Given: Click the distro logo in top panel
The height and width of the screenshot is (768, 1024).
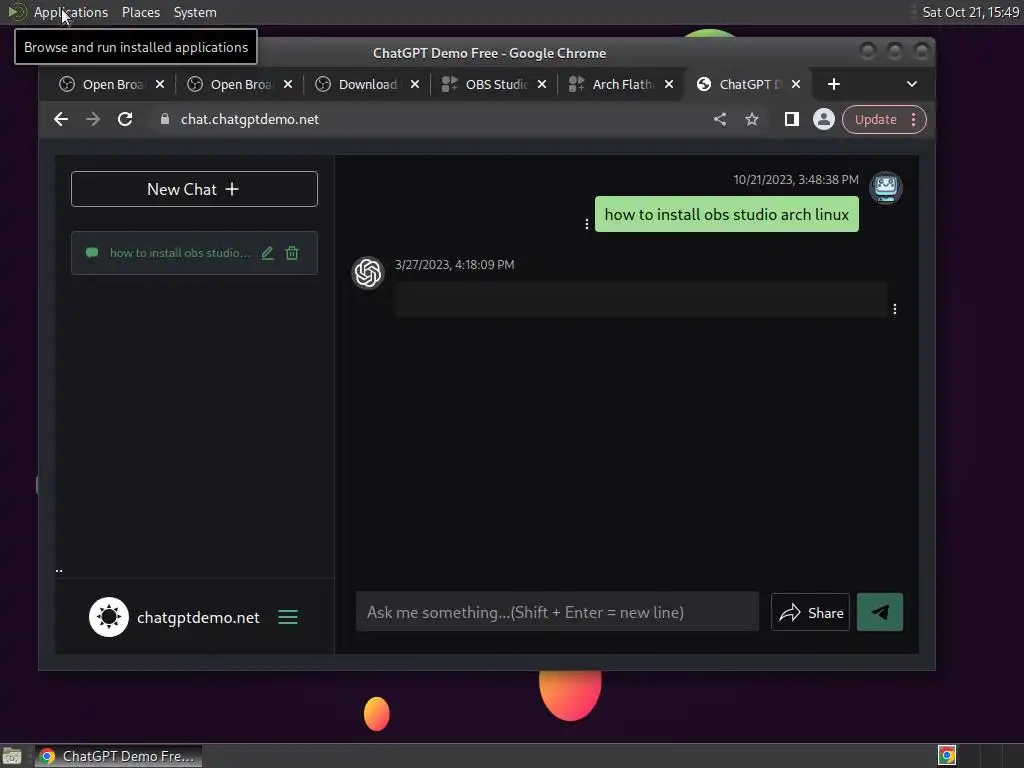Looking at the screenshot, I should [x=16, y=12].
